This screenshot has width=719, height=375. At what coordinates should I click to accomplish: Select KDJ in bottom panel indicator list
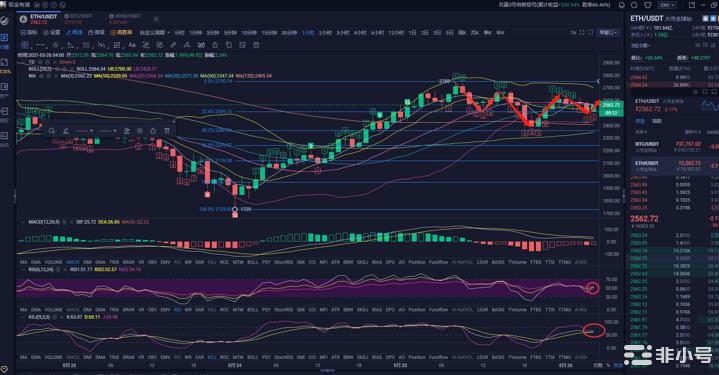click(211, 357)
